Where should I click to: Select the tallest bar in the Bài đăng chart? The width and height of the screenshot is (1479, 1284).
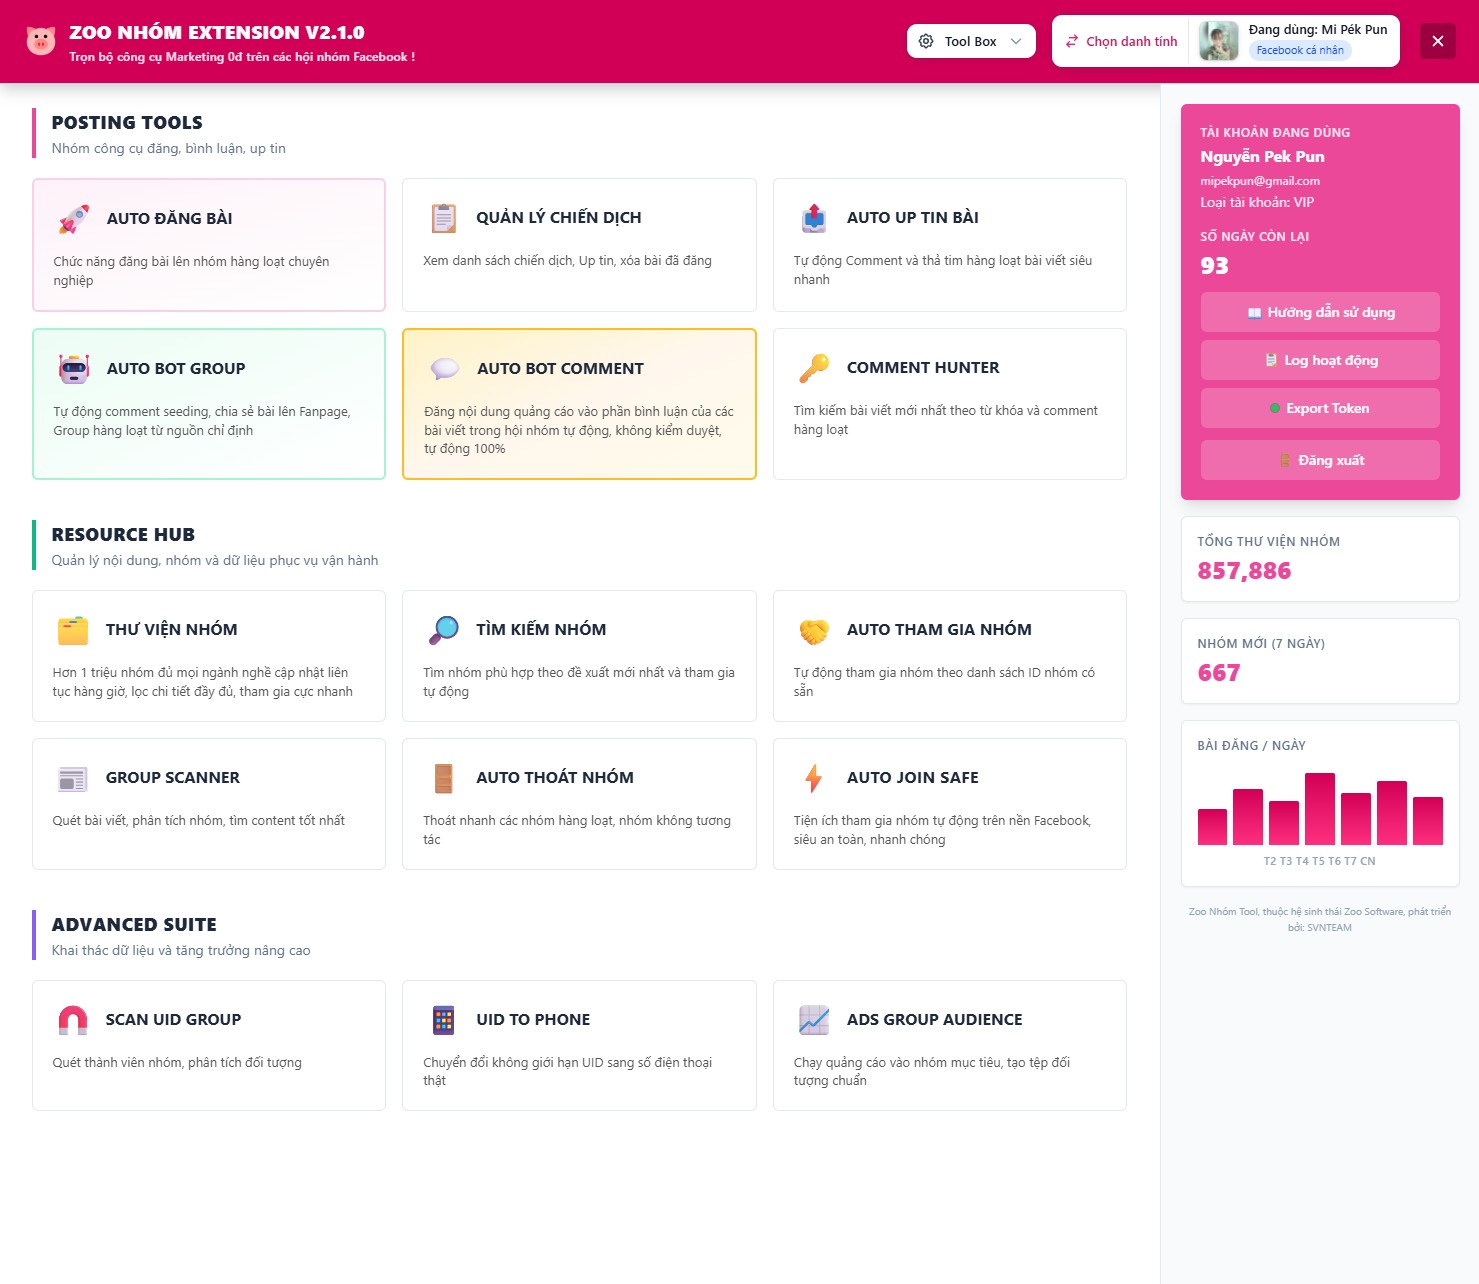tap(1319, 809)
